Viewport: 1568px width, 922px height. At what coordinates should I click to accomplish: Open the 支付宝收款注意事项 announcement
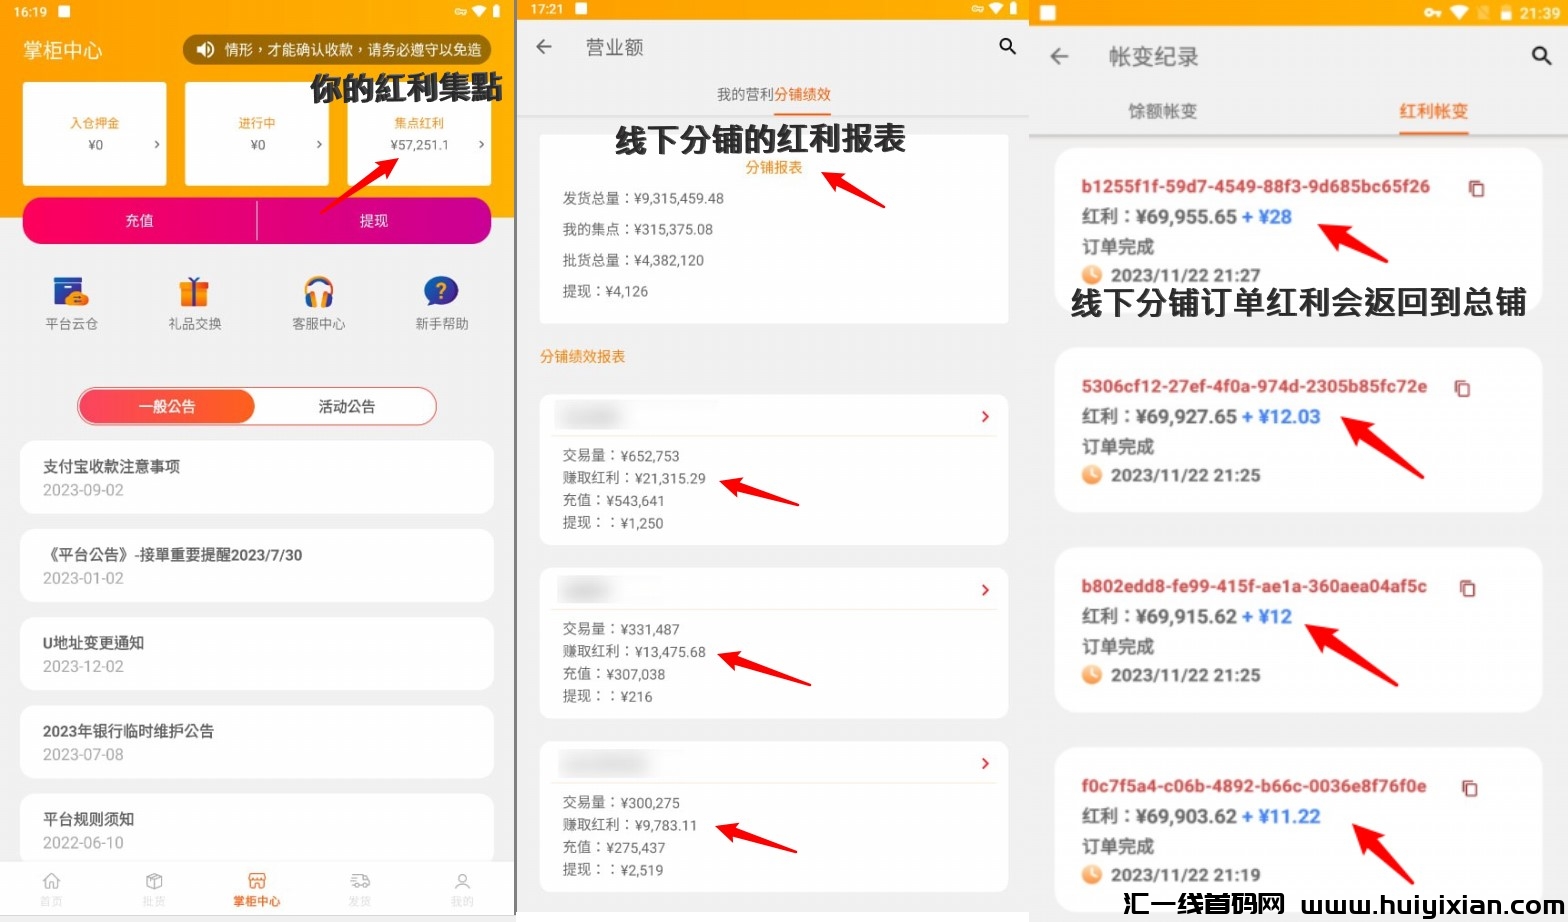(256, 477)
